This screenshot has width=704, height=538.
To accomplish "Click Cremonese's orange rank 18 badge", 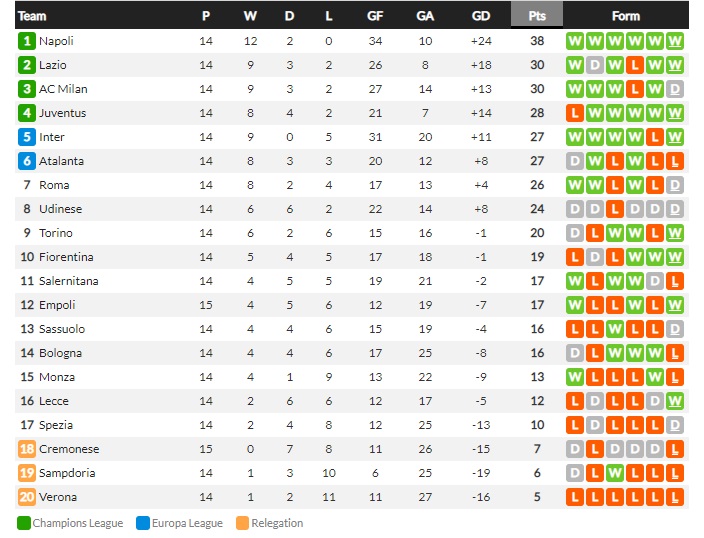I will click(26, 449).
